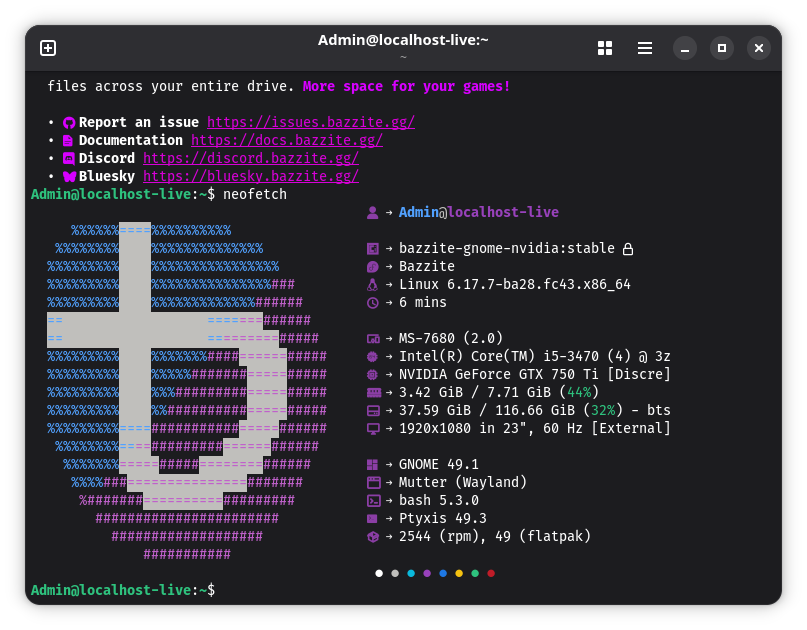Click the GPU icon beside NVIDIA GeForce
The width and height of the screenshot is (807, 630).
(373, 375)
